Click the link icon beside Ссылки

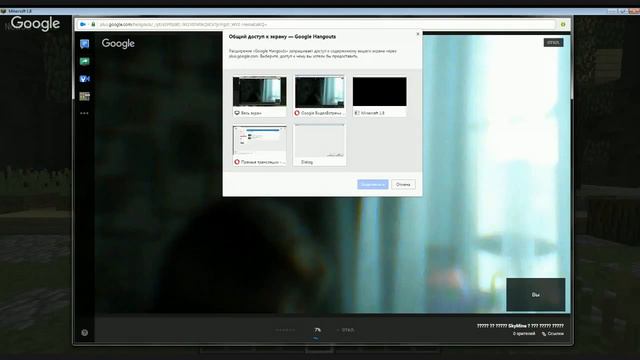(544, 334)
